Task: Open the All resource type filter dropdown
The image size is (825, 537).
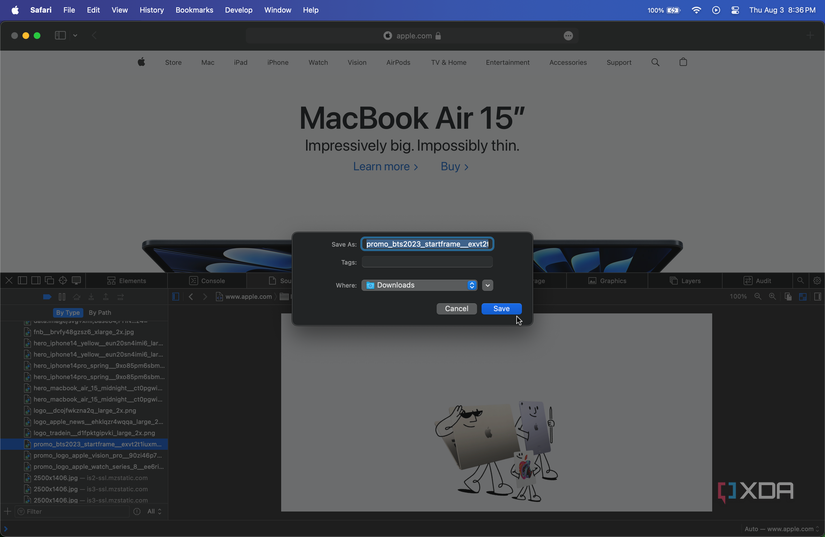Action: [154, 511]
